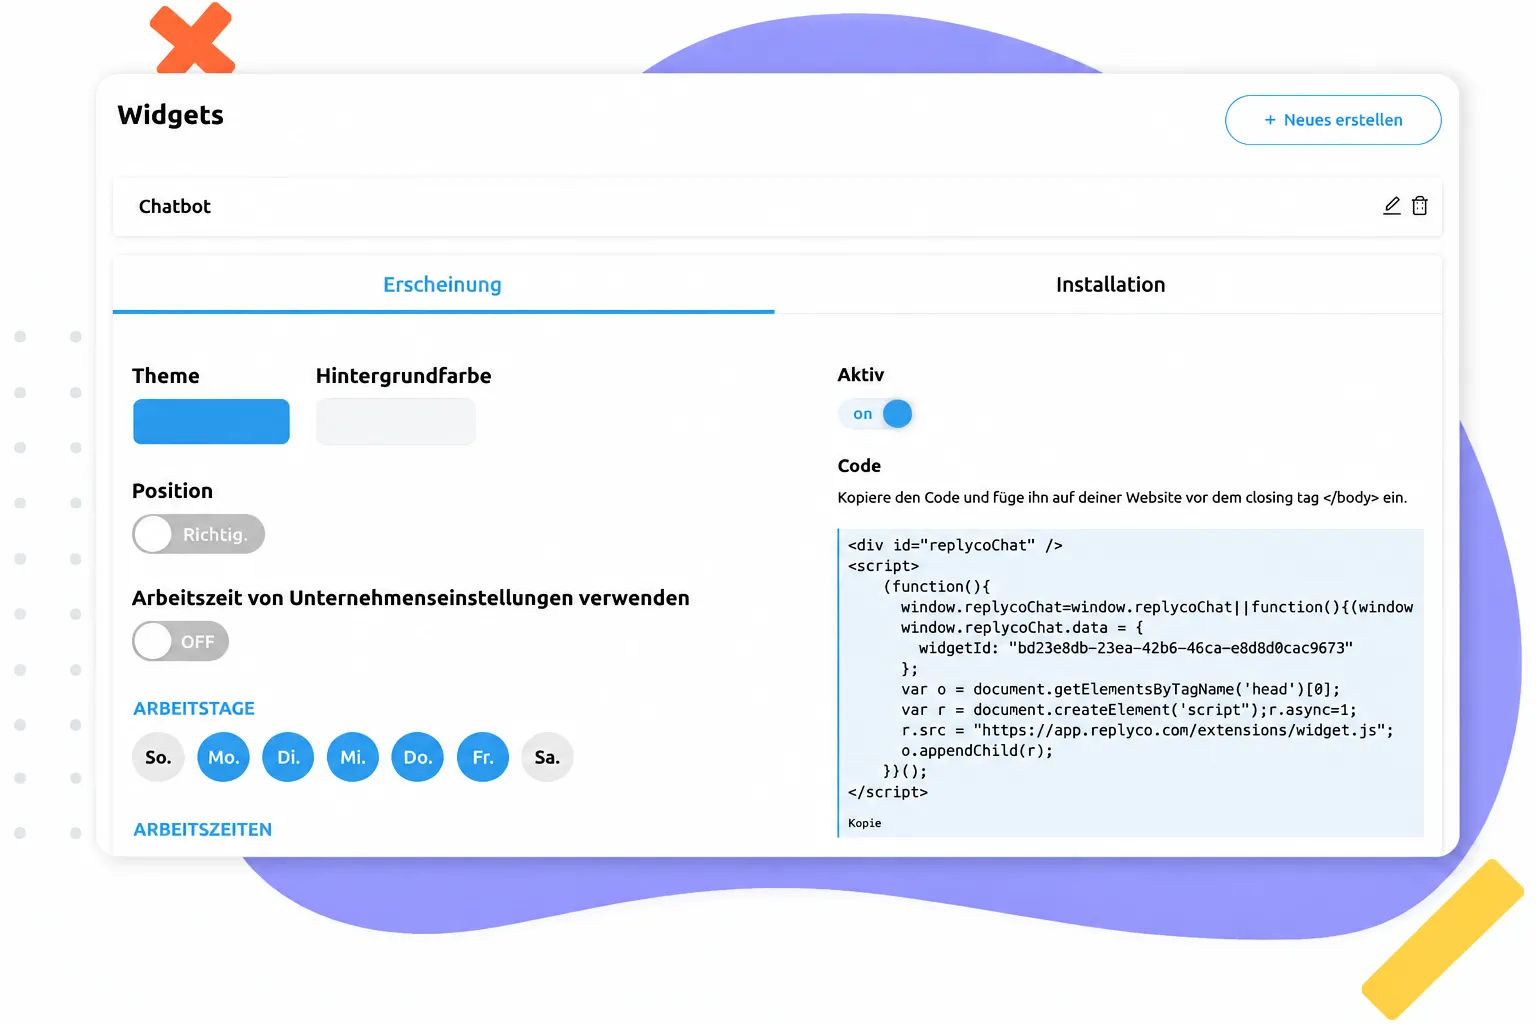The height and width of the screenshot is (1024, 1536).
Task: Click the r.src widget.js URL line
Action: click(x=1147, y=730)
